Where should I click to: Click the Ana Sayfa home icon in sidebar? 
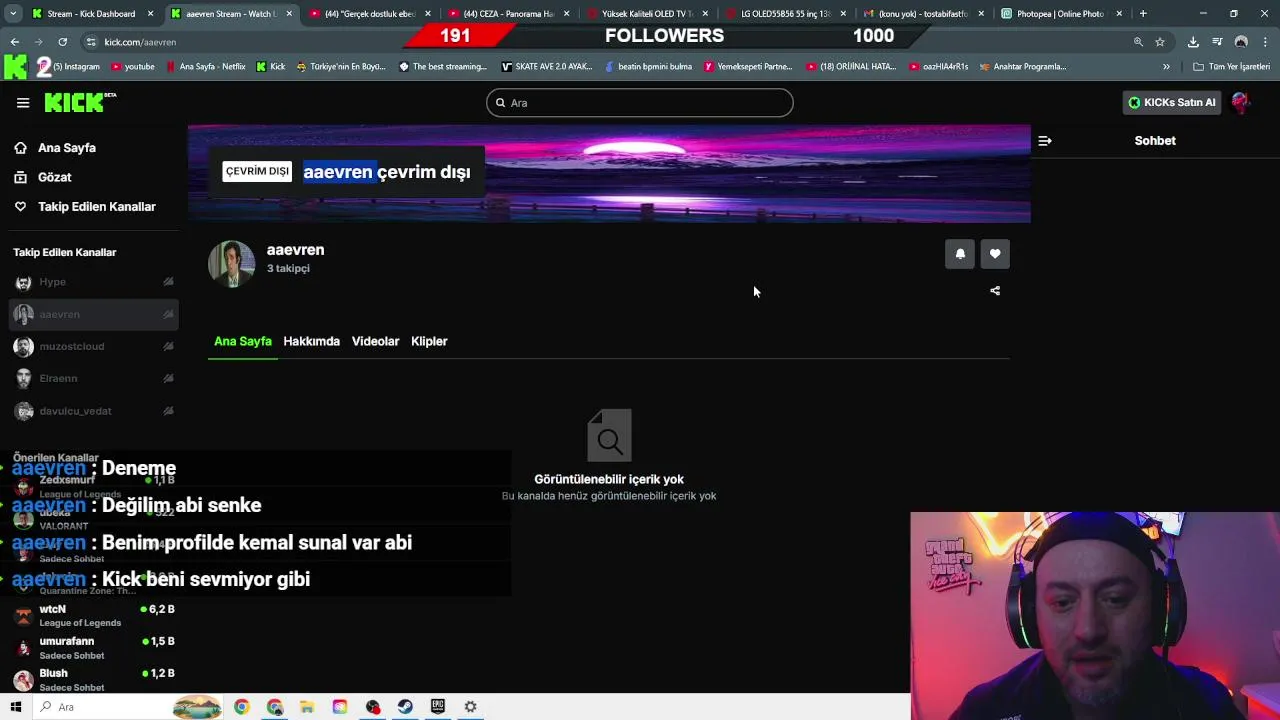coord(20,148)
